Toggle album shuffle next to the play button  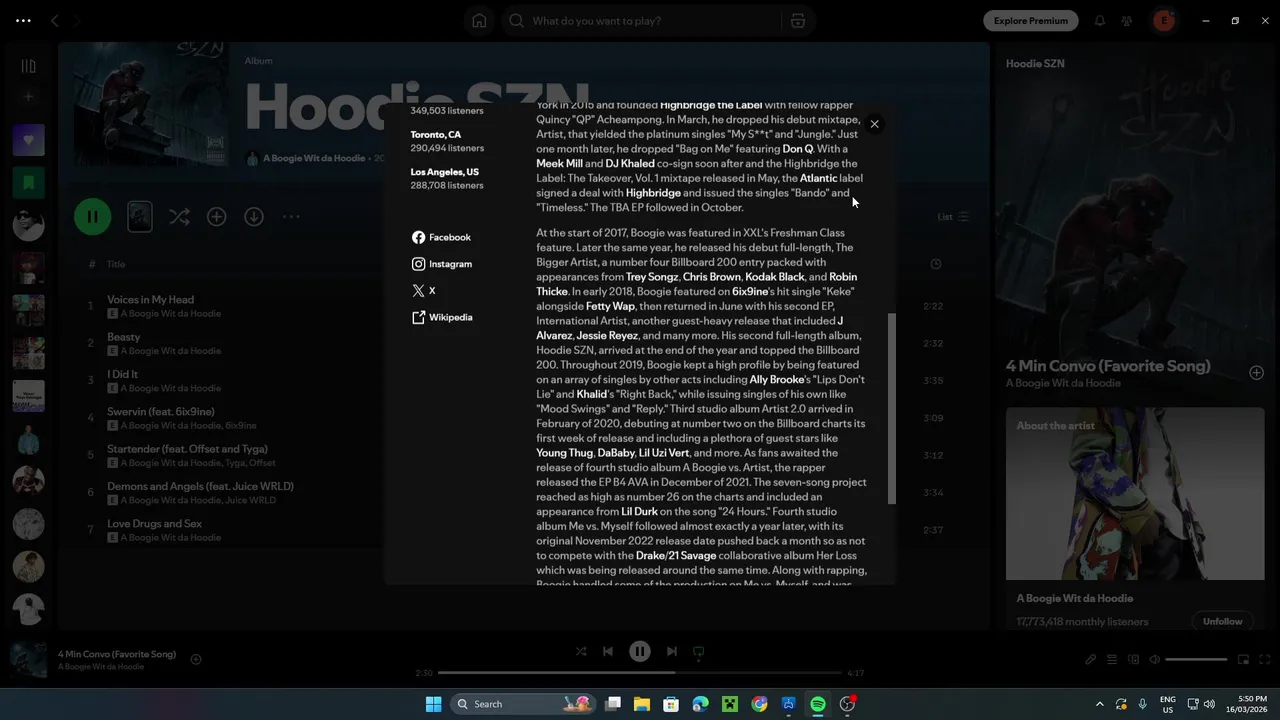coord(179,217)
